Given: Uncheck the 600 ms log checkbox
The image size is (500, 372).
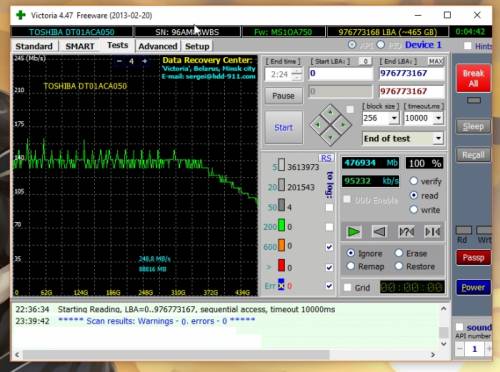Looking at the screenshot, I should tap(329, 247).
